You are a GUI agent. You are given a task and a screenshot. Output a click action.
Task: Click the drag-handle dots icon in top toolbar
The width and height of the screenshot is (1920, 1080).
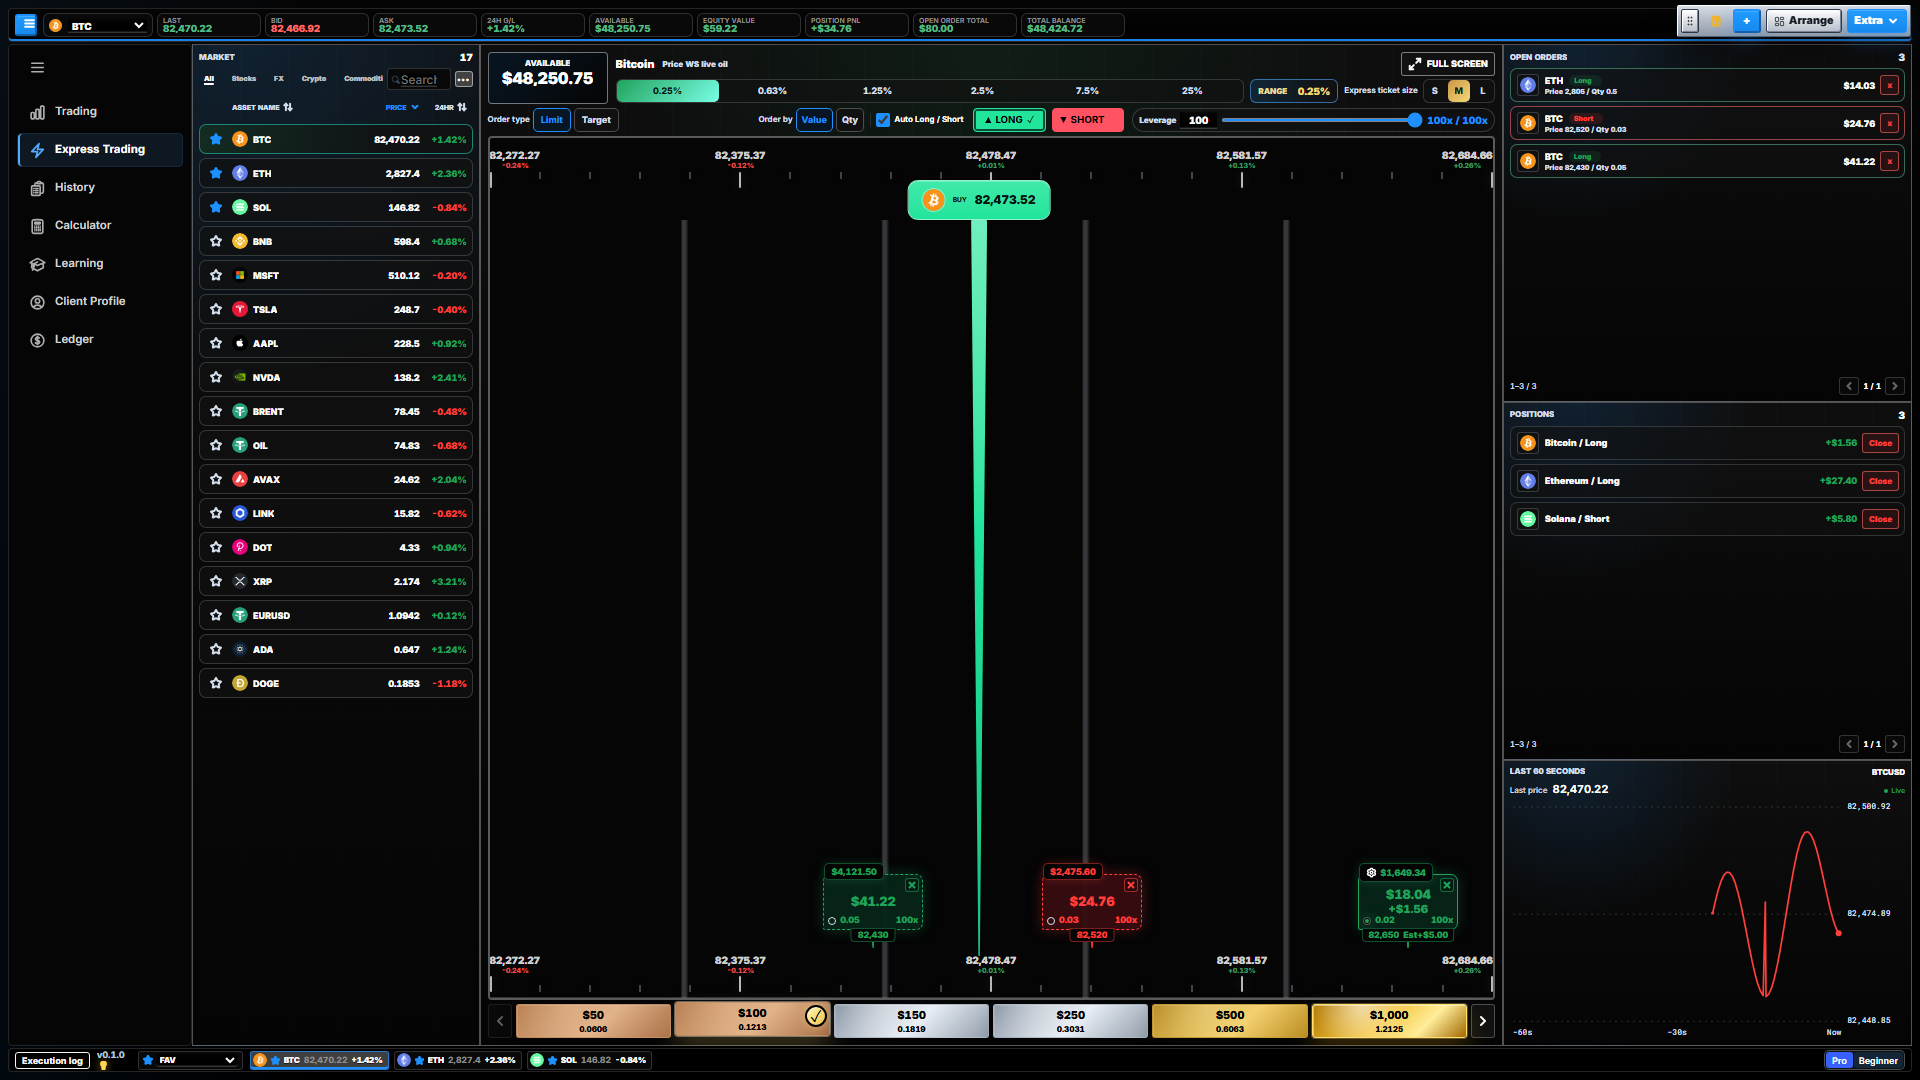click(x=1689, y=21)
